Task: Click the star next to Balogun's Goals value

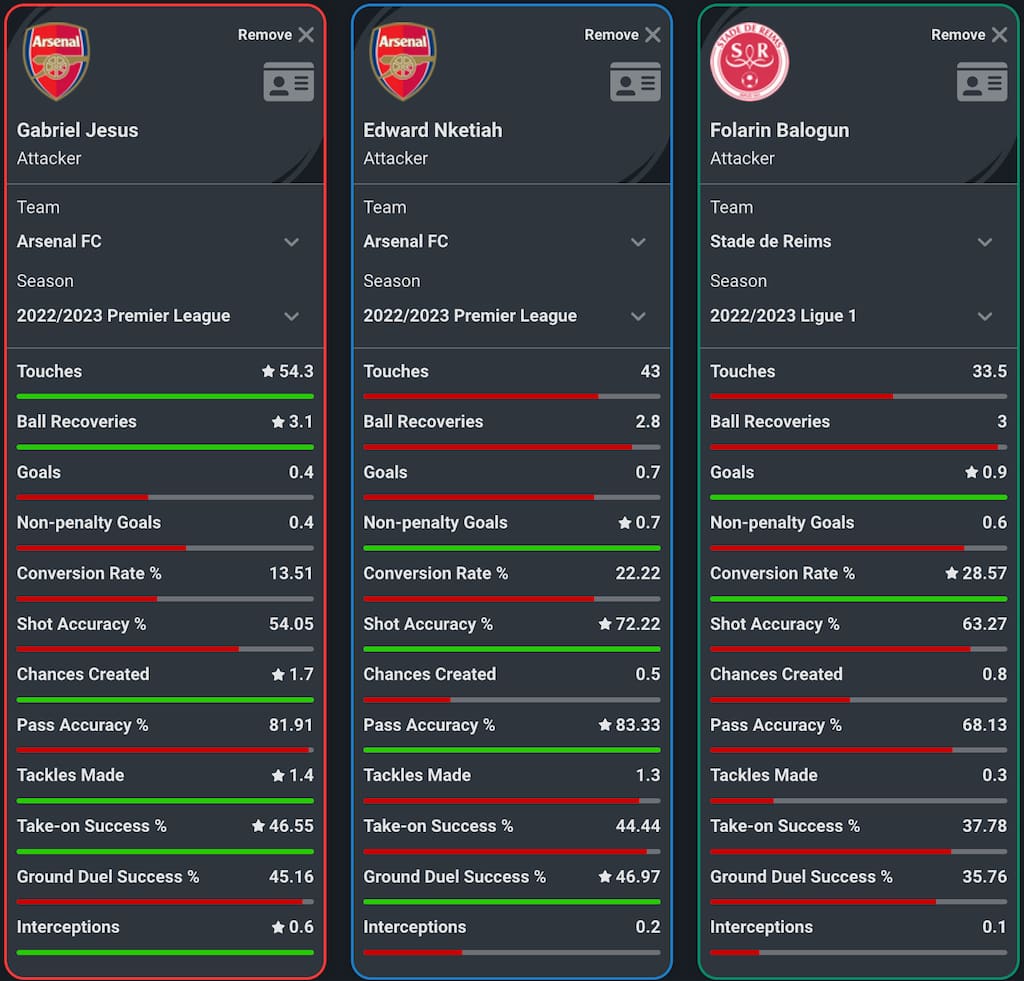Action: click(970, 473)
